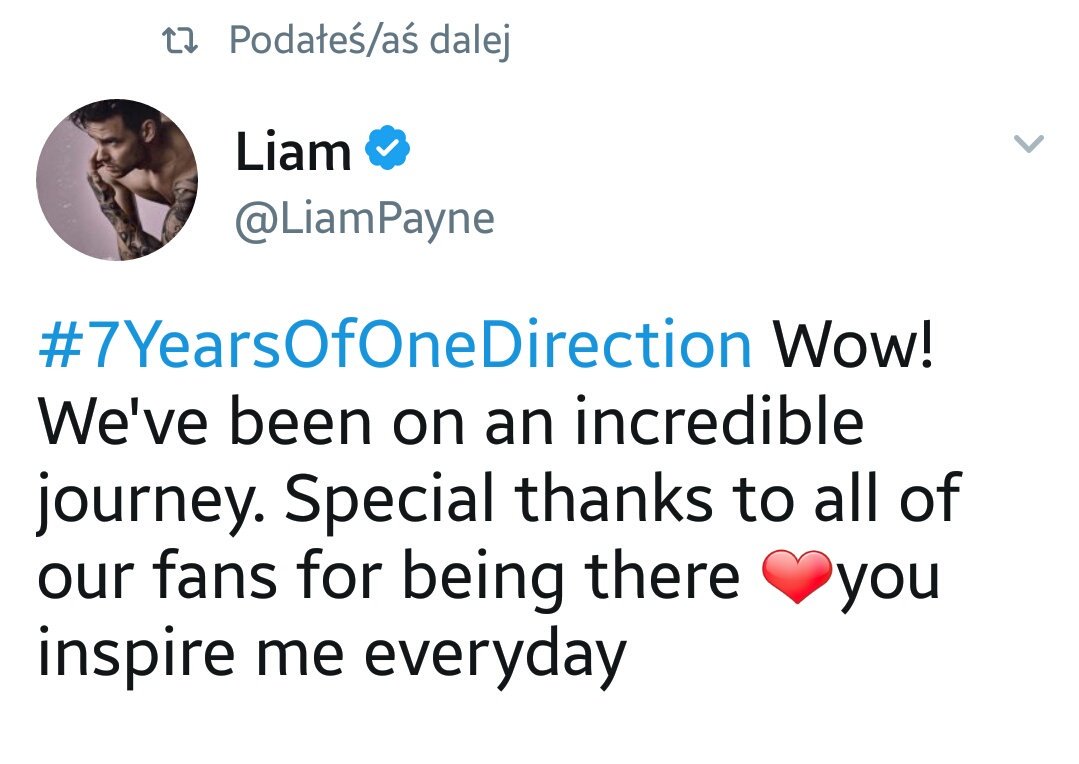Click the word "you" after the heart
Viewport: 1079px width, 764px height.
[x=888, y=582]
